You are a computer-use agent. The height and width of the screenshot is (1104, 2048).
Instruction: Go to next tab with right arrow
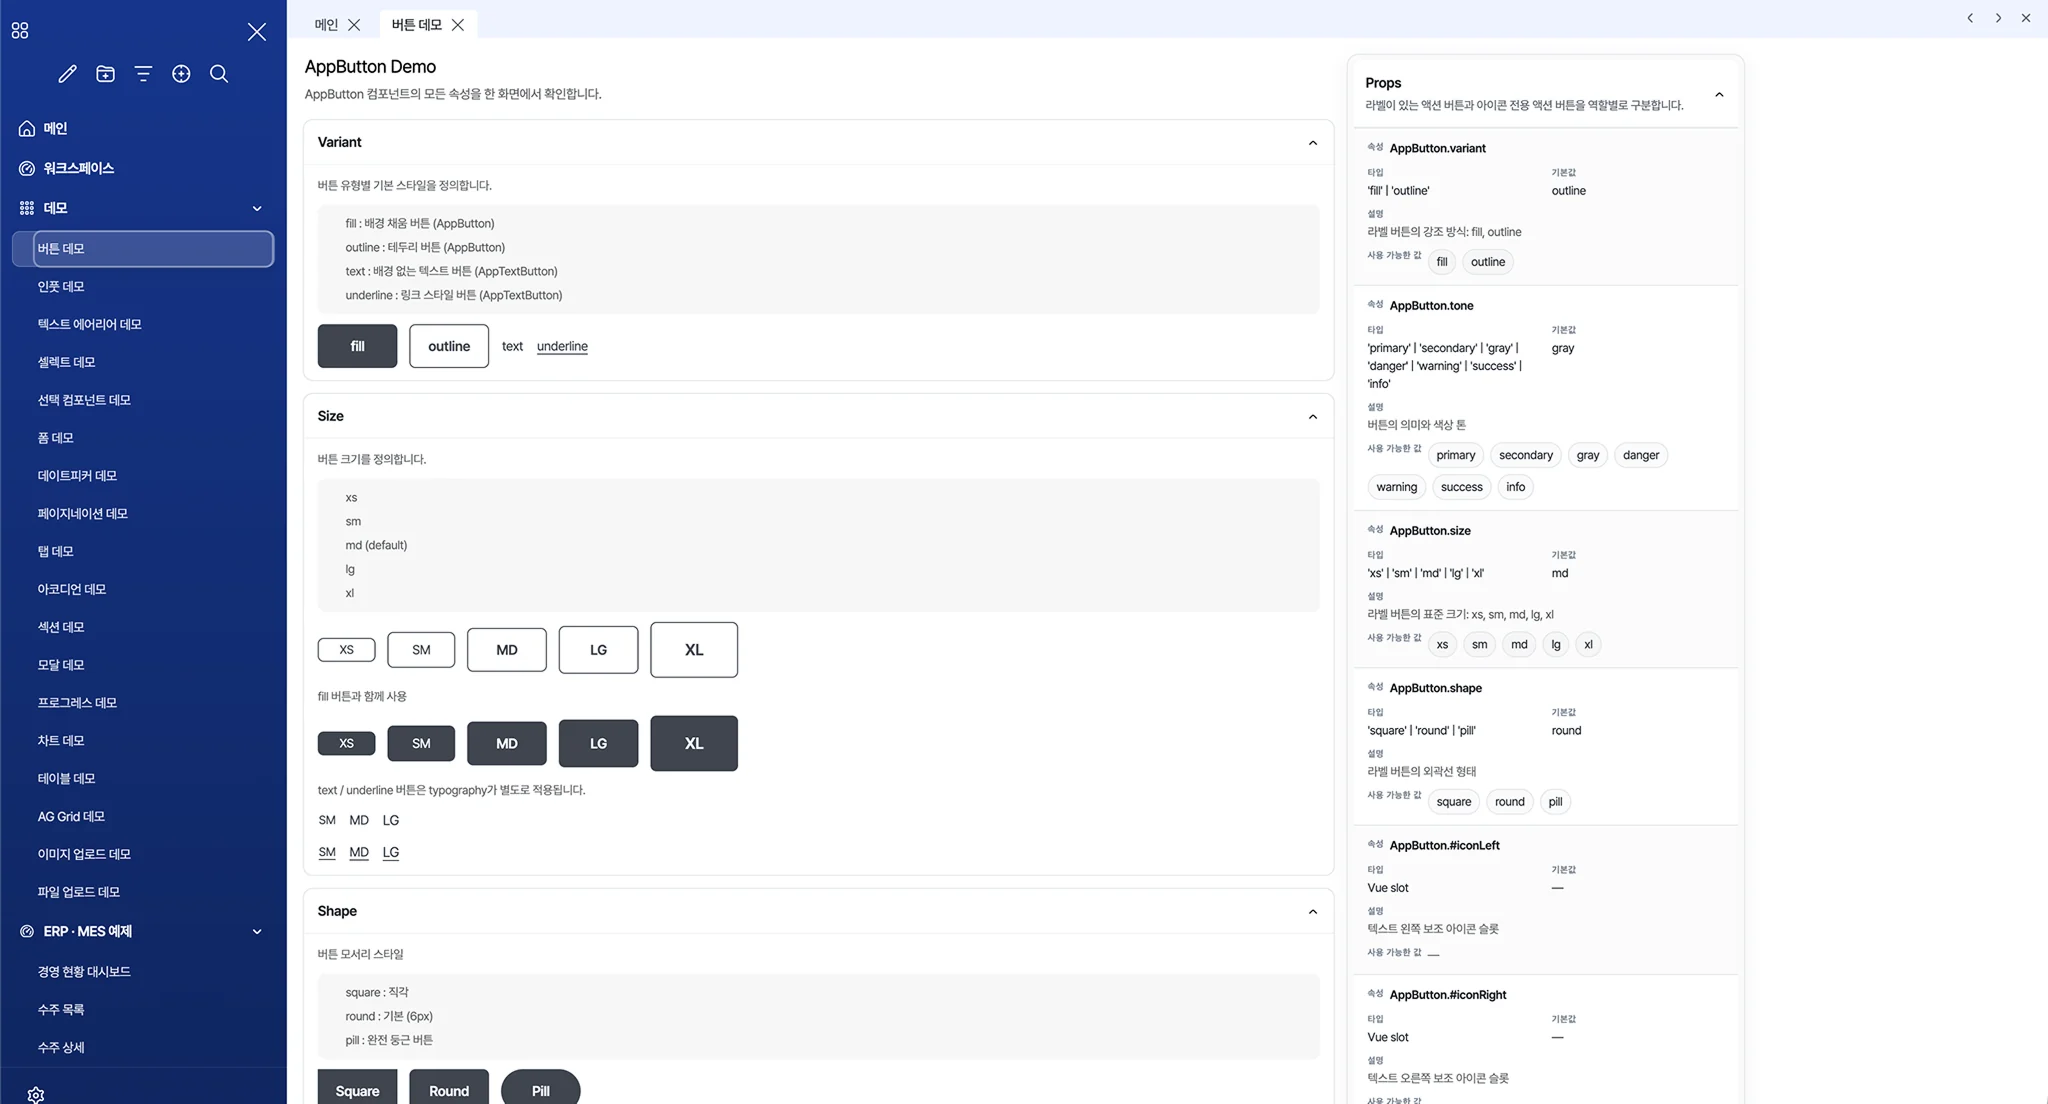1998,18
